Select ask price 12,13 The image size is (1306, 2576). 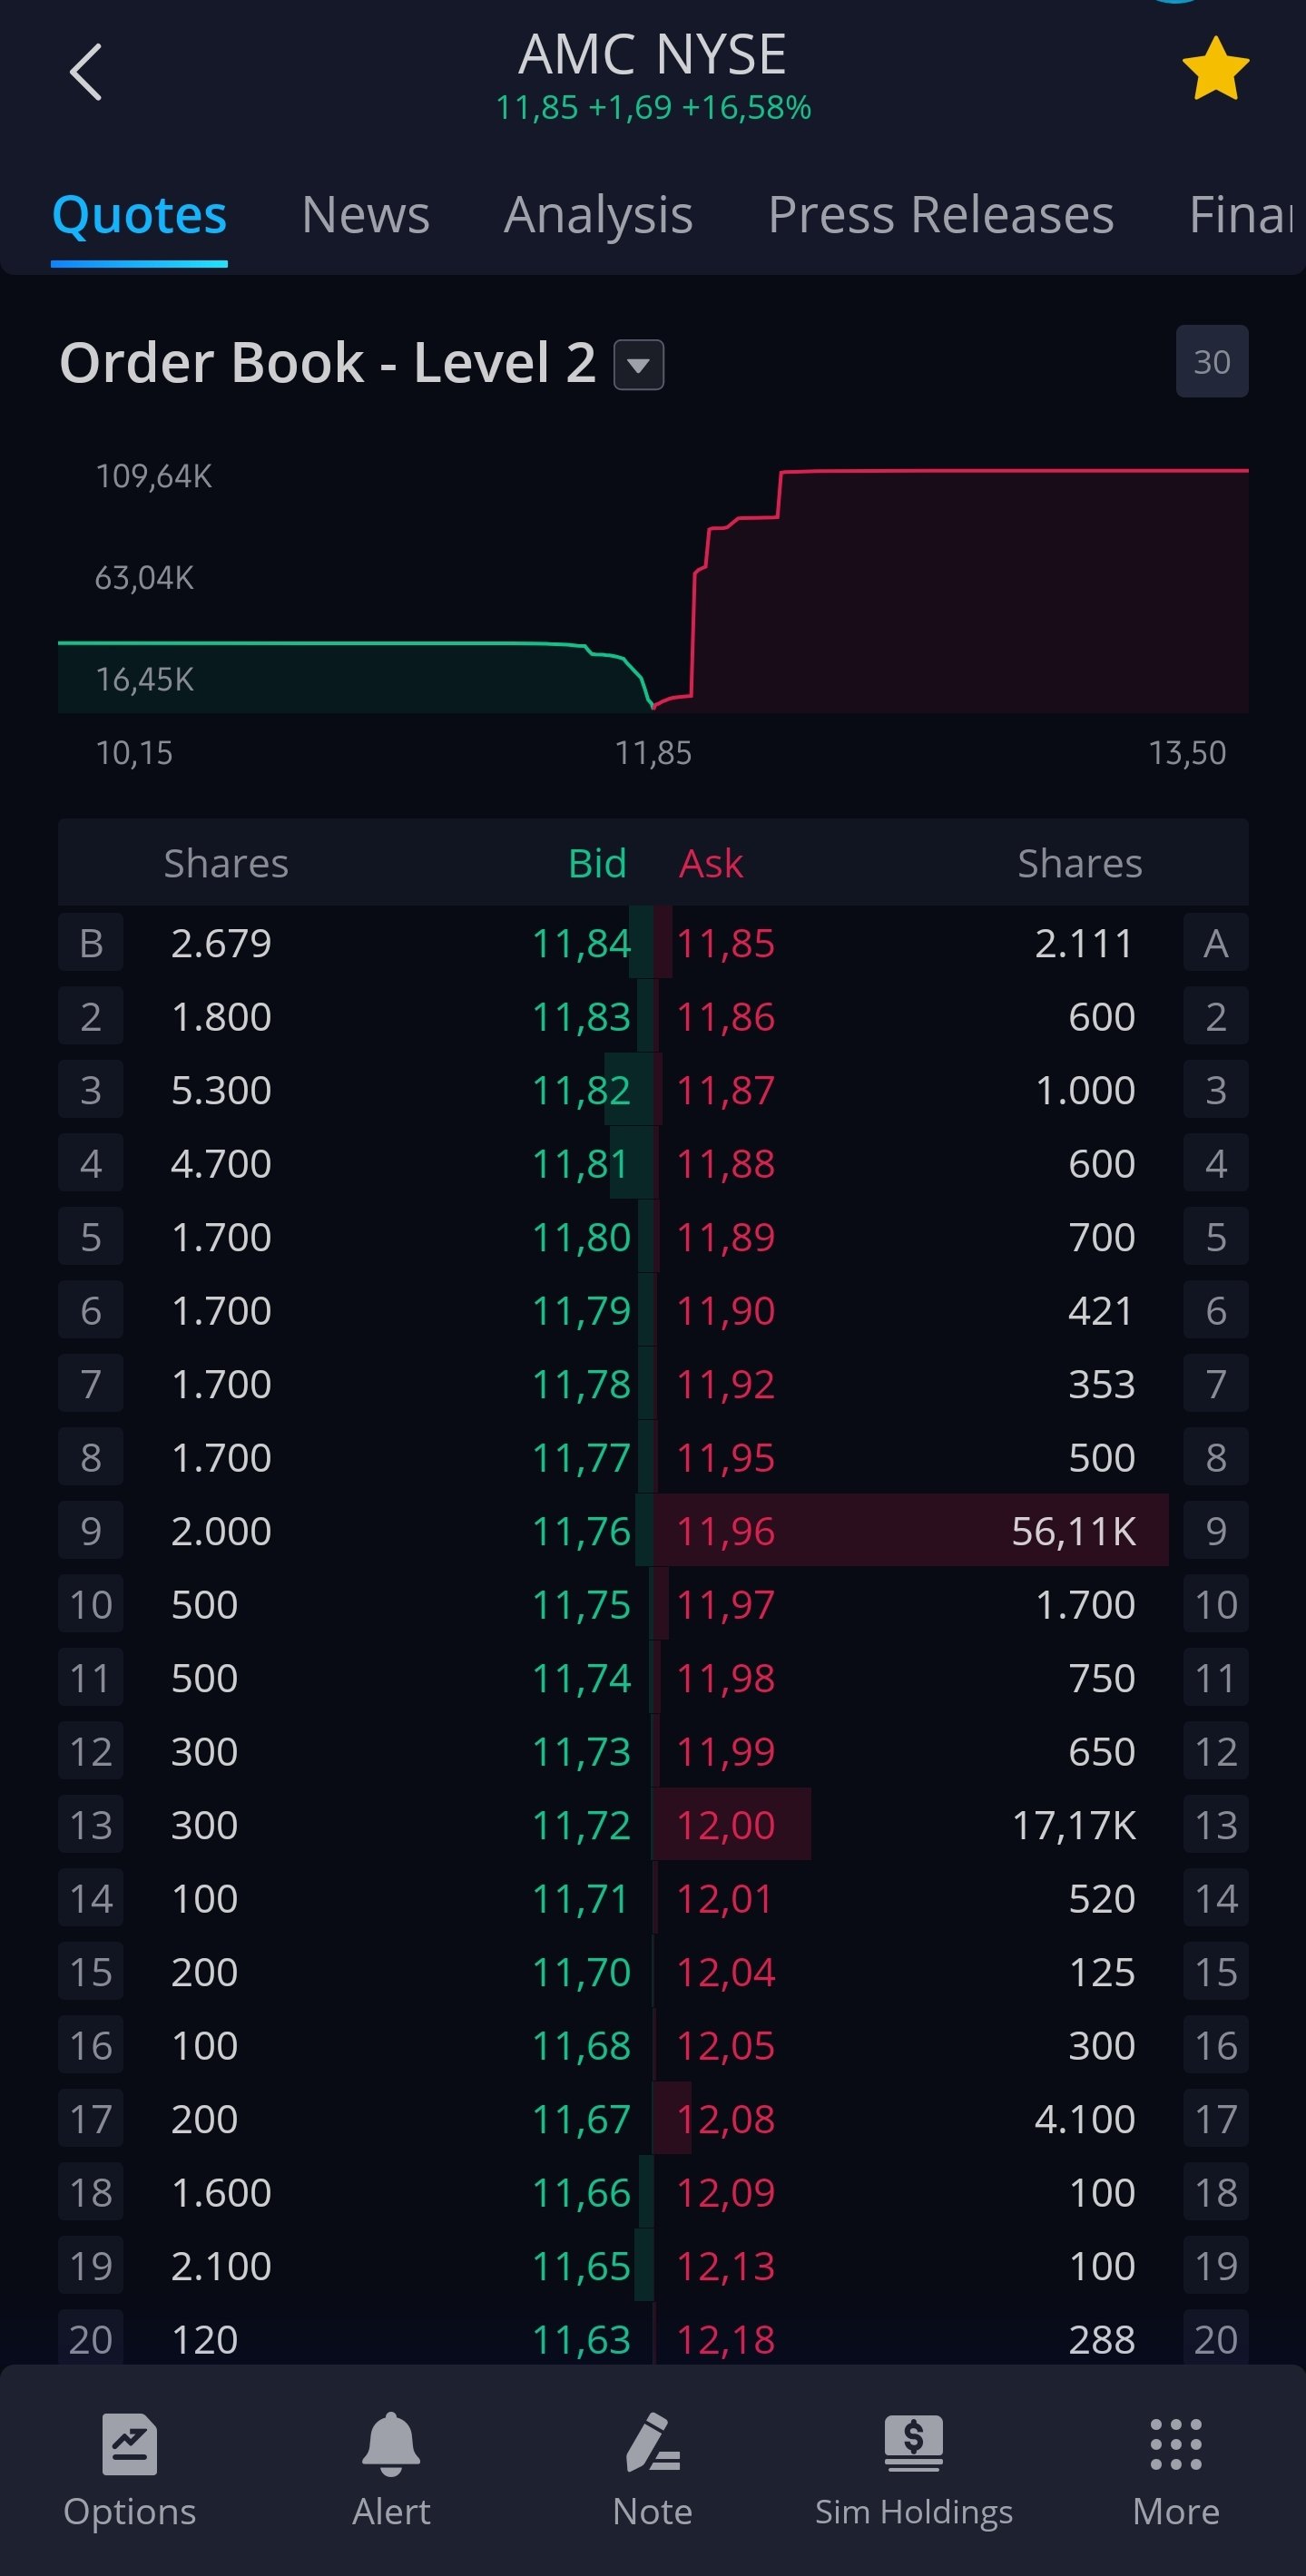coord(726,2266)
